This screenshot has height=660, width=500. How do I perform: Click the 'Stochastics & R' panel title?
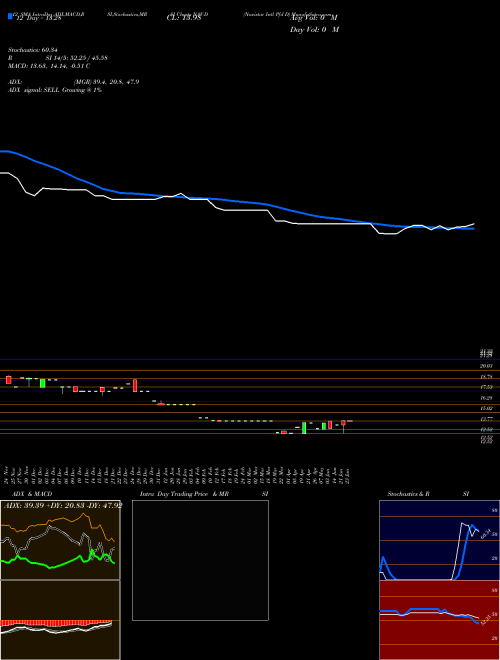pos(409,494)
